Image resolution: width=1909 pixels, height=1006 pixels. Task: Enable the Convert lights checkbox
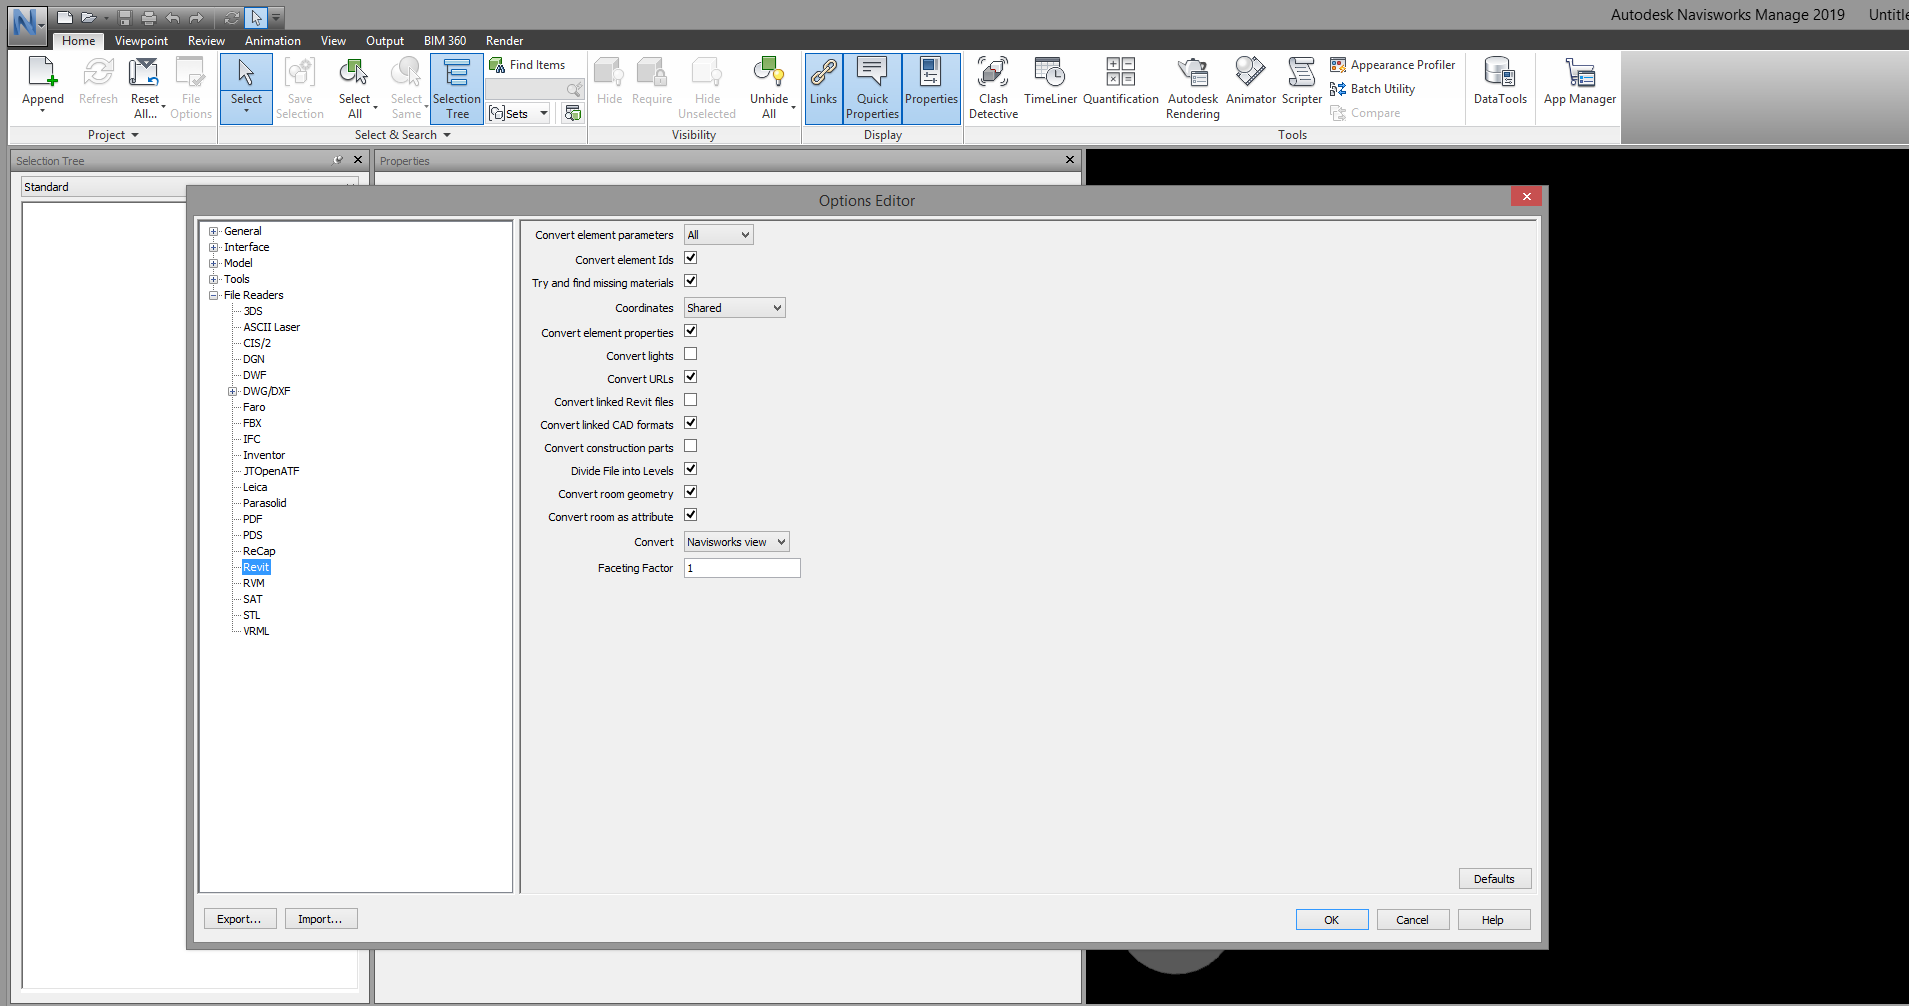point(690,353)
